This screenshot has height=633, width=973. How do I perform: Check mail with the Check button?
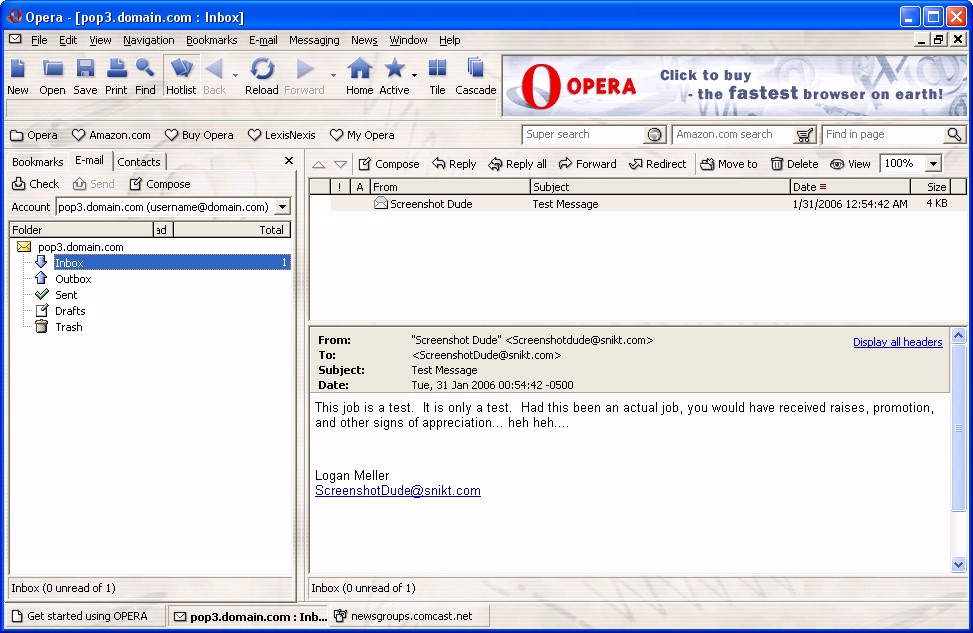pos(36,184)
